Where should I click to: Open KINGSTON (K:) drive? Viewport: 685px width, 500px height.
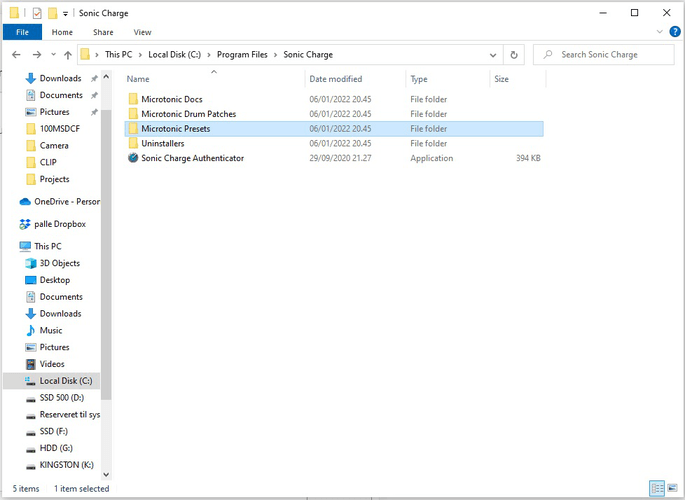pyautogui.click(x=66, y=465)
